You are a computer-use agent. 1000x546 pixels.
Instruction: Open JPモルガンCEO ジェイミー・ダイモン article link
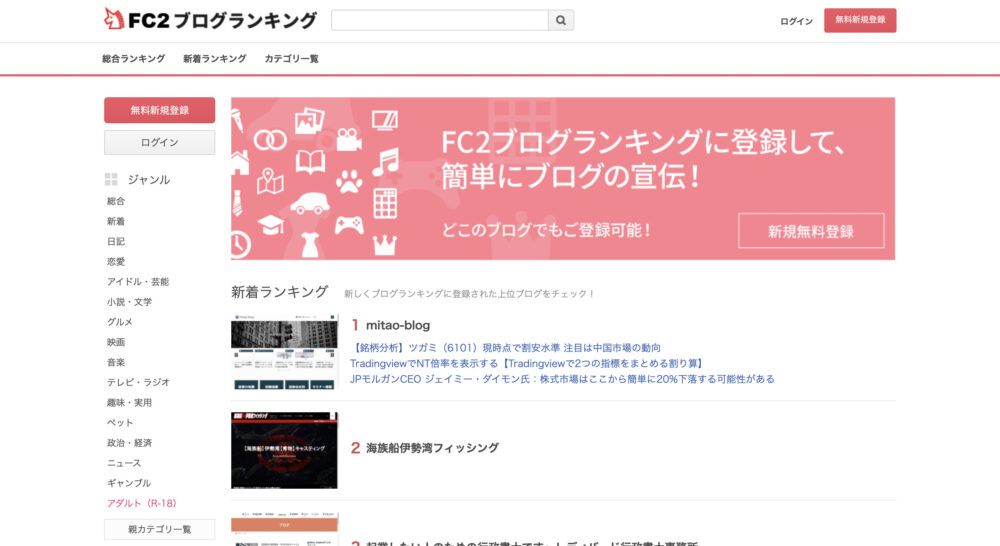562,379
